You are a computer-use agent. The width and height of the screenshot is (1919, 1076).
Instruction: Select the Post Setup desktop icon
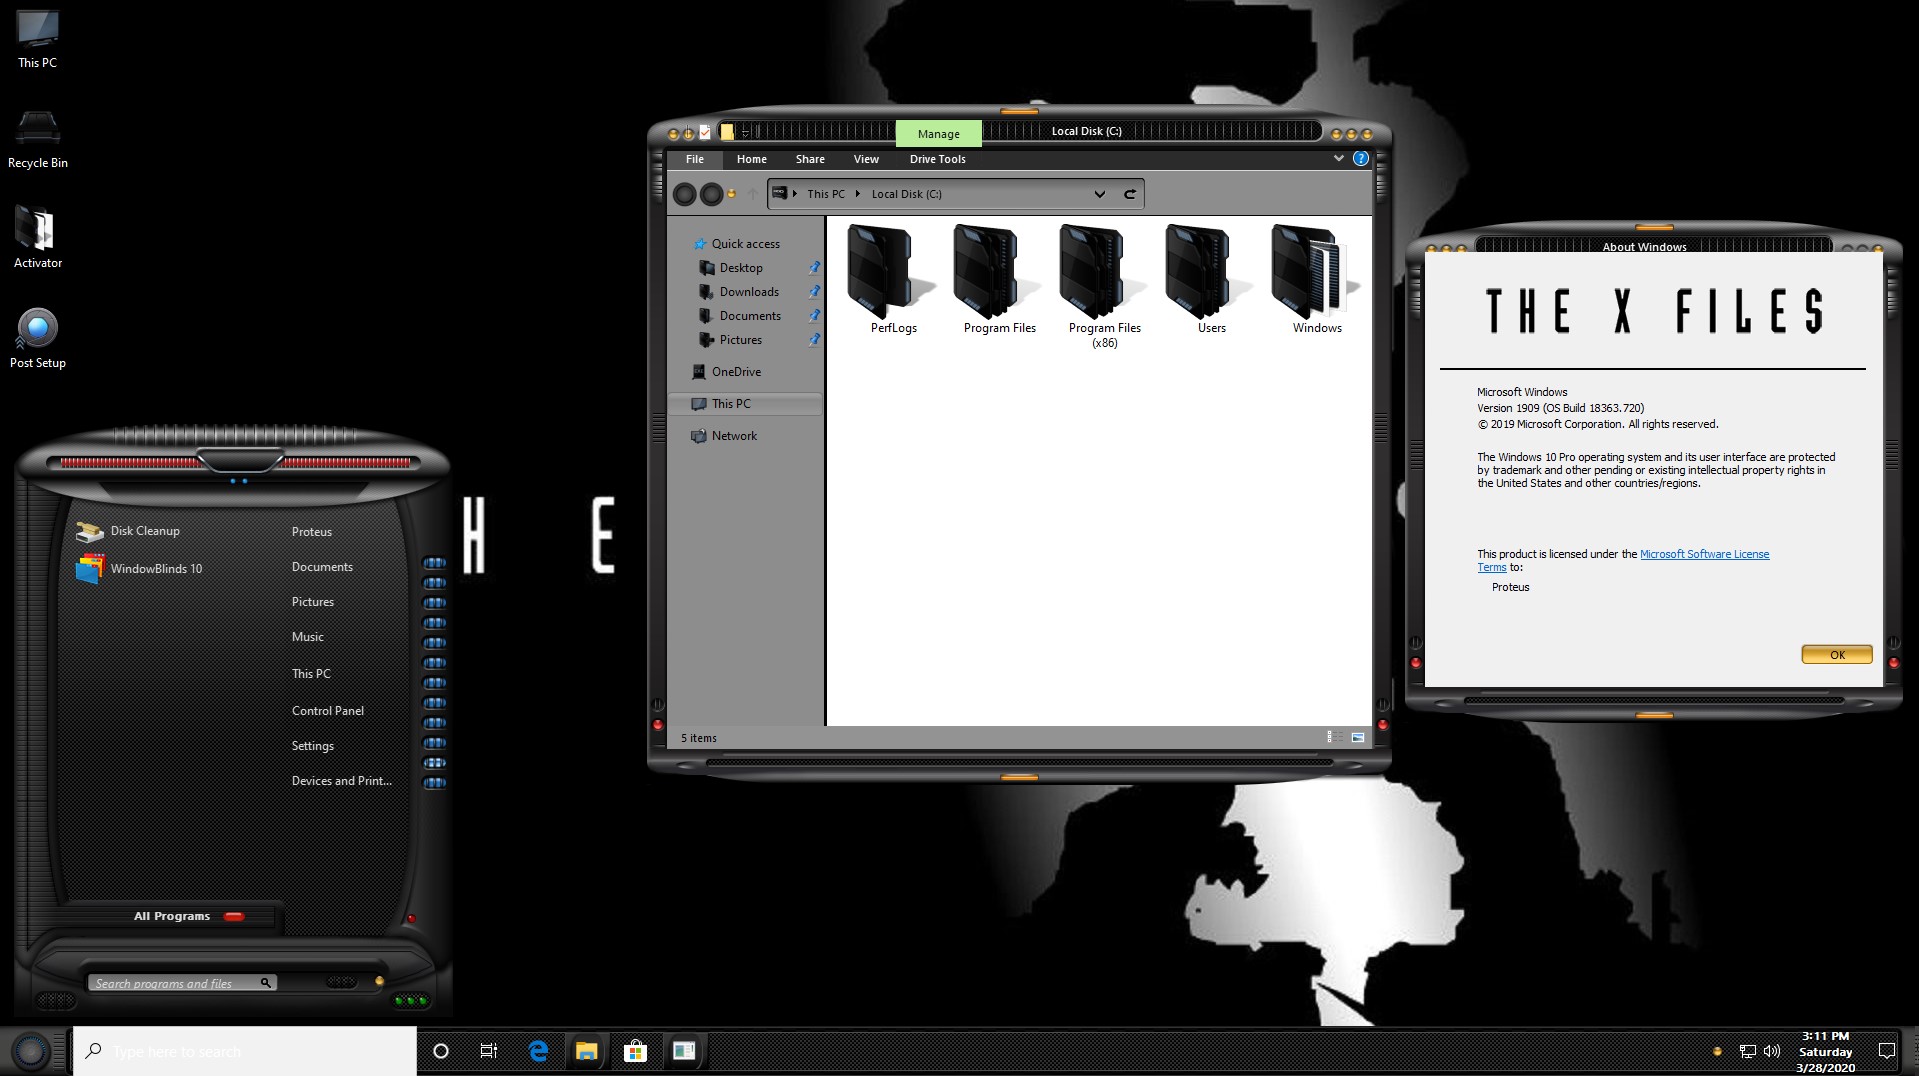coord(38,338)
